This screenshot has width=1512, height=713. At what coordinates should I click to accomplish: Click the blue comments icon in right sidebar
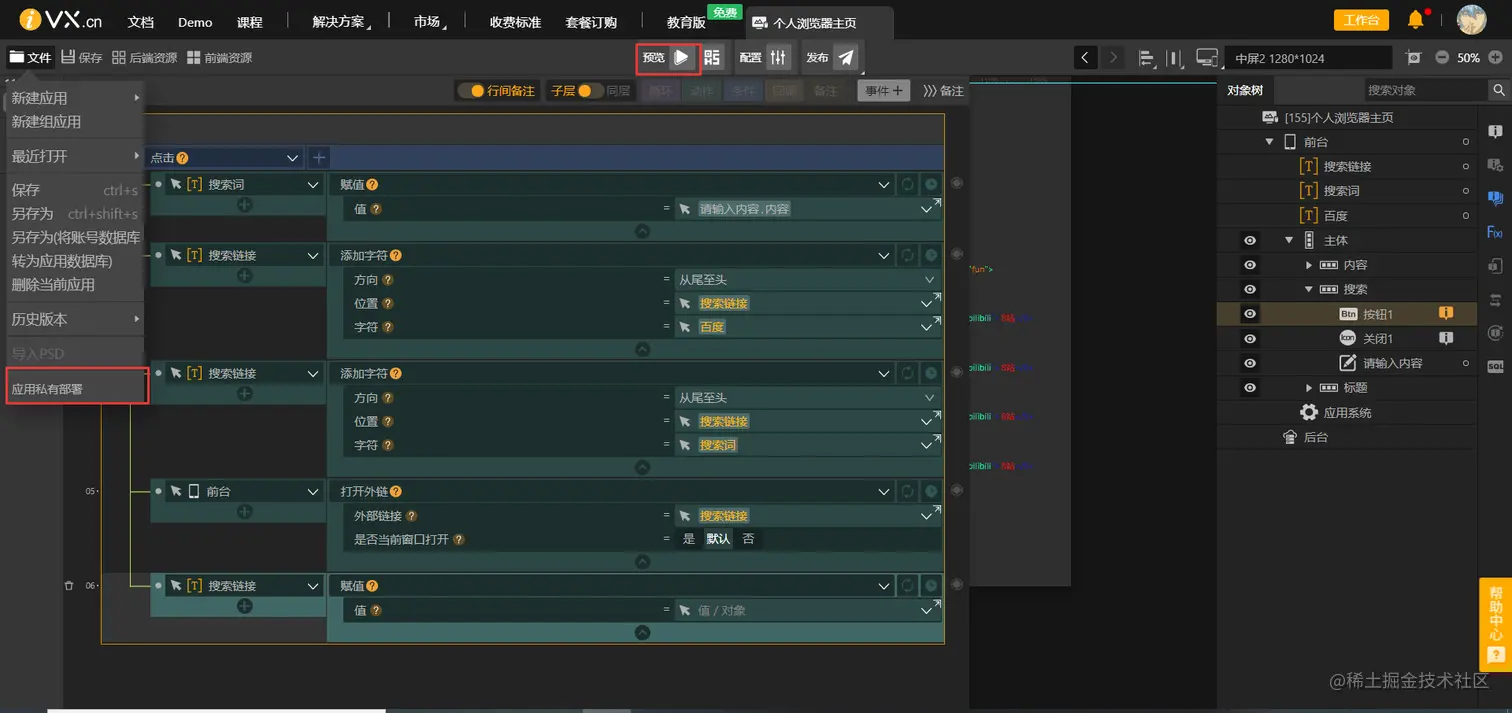[1495, 198]
